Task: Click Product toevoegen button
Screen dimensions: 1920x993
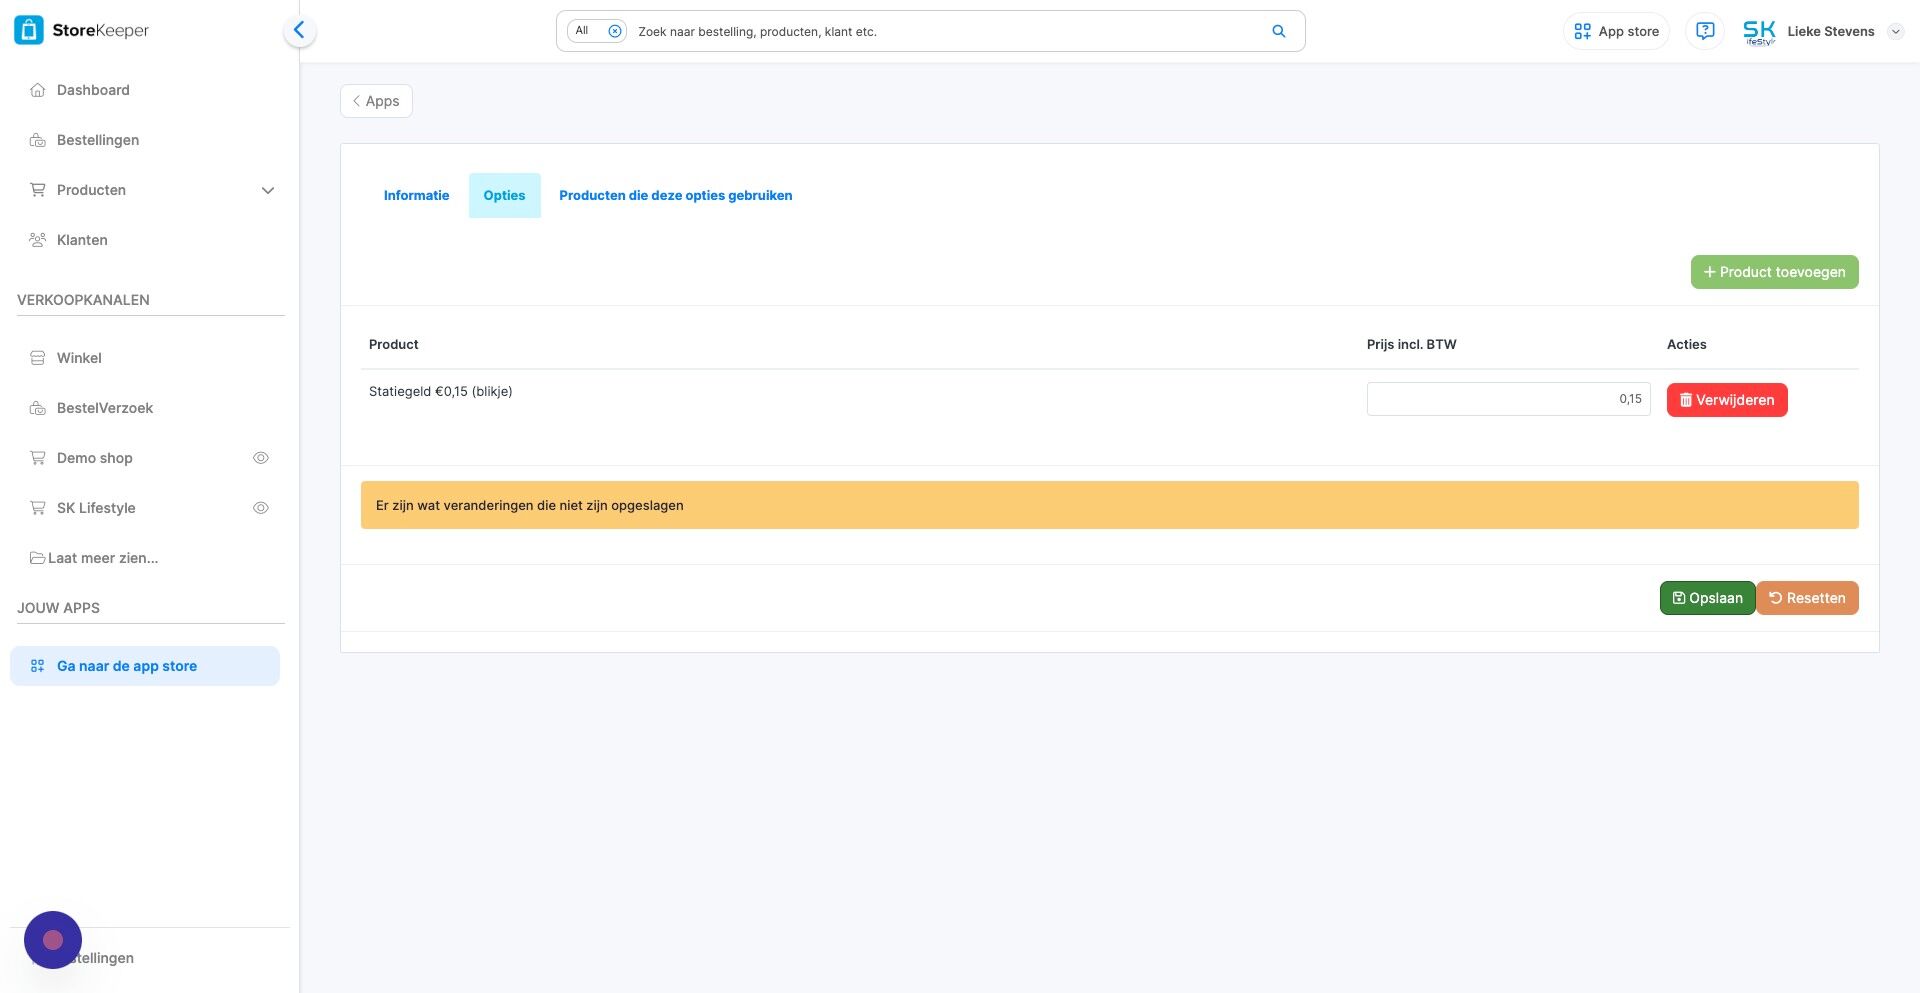Action: pyautogui.click(x=1774, y=272)
